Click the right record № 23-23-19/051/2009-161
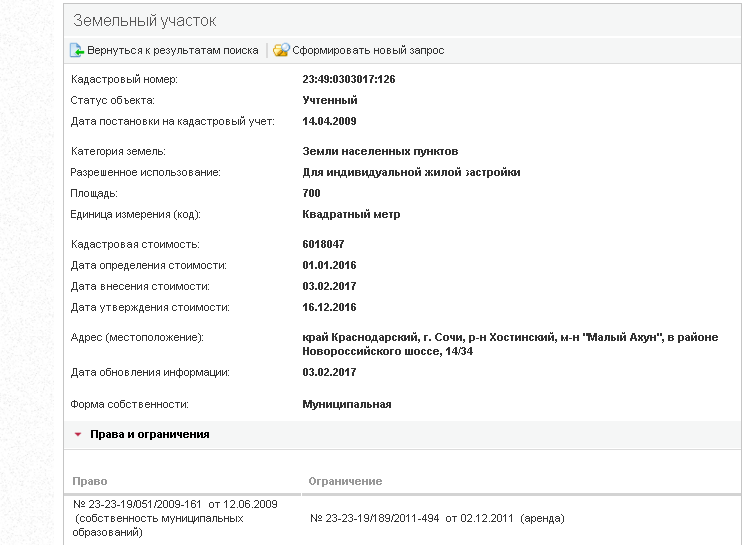The width and height of the screenshot is (745, 545). click(174, 504)
